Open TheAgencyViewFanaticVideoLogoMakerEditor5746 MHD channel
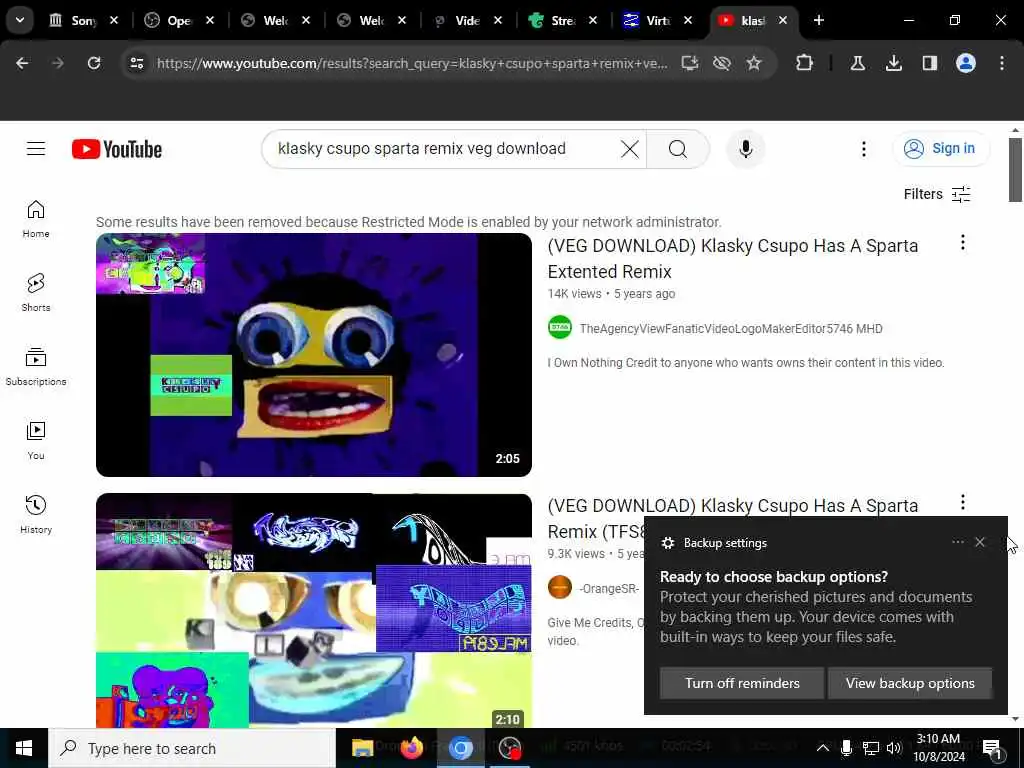The width and height of the screenshot is (1024, 768). pyautogui.click(x=731, y=328)
